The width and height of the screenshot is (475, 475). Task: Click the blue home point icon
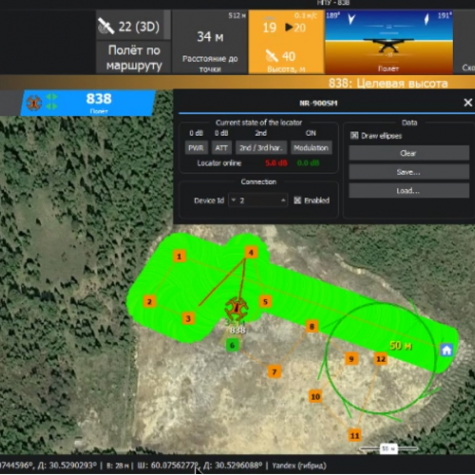pos(447,350)
